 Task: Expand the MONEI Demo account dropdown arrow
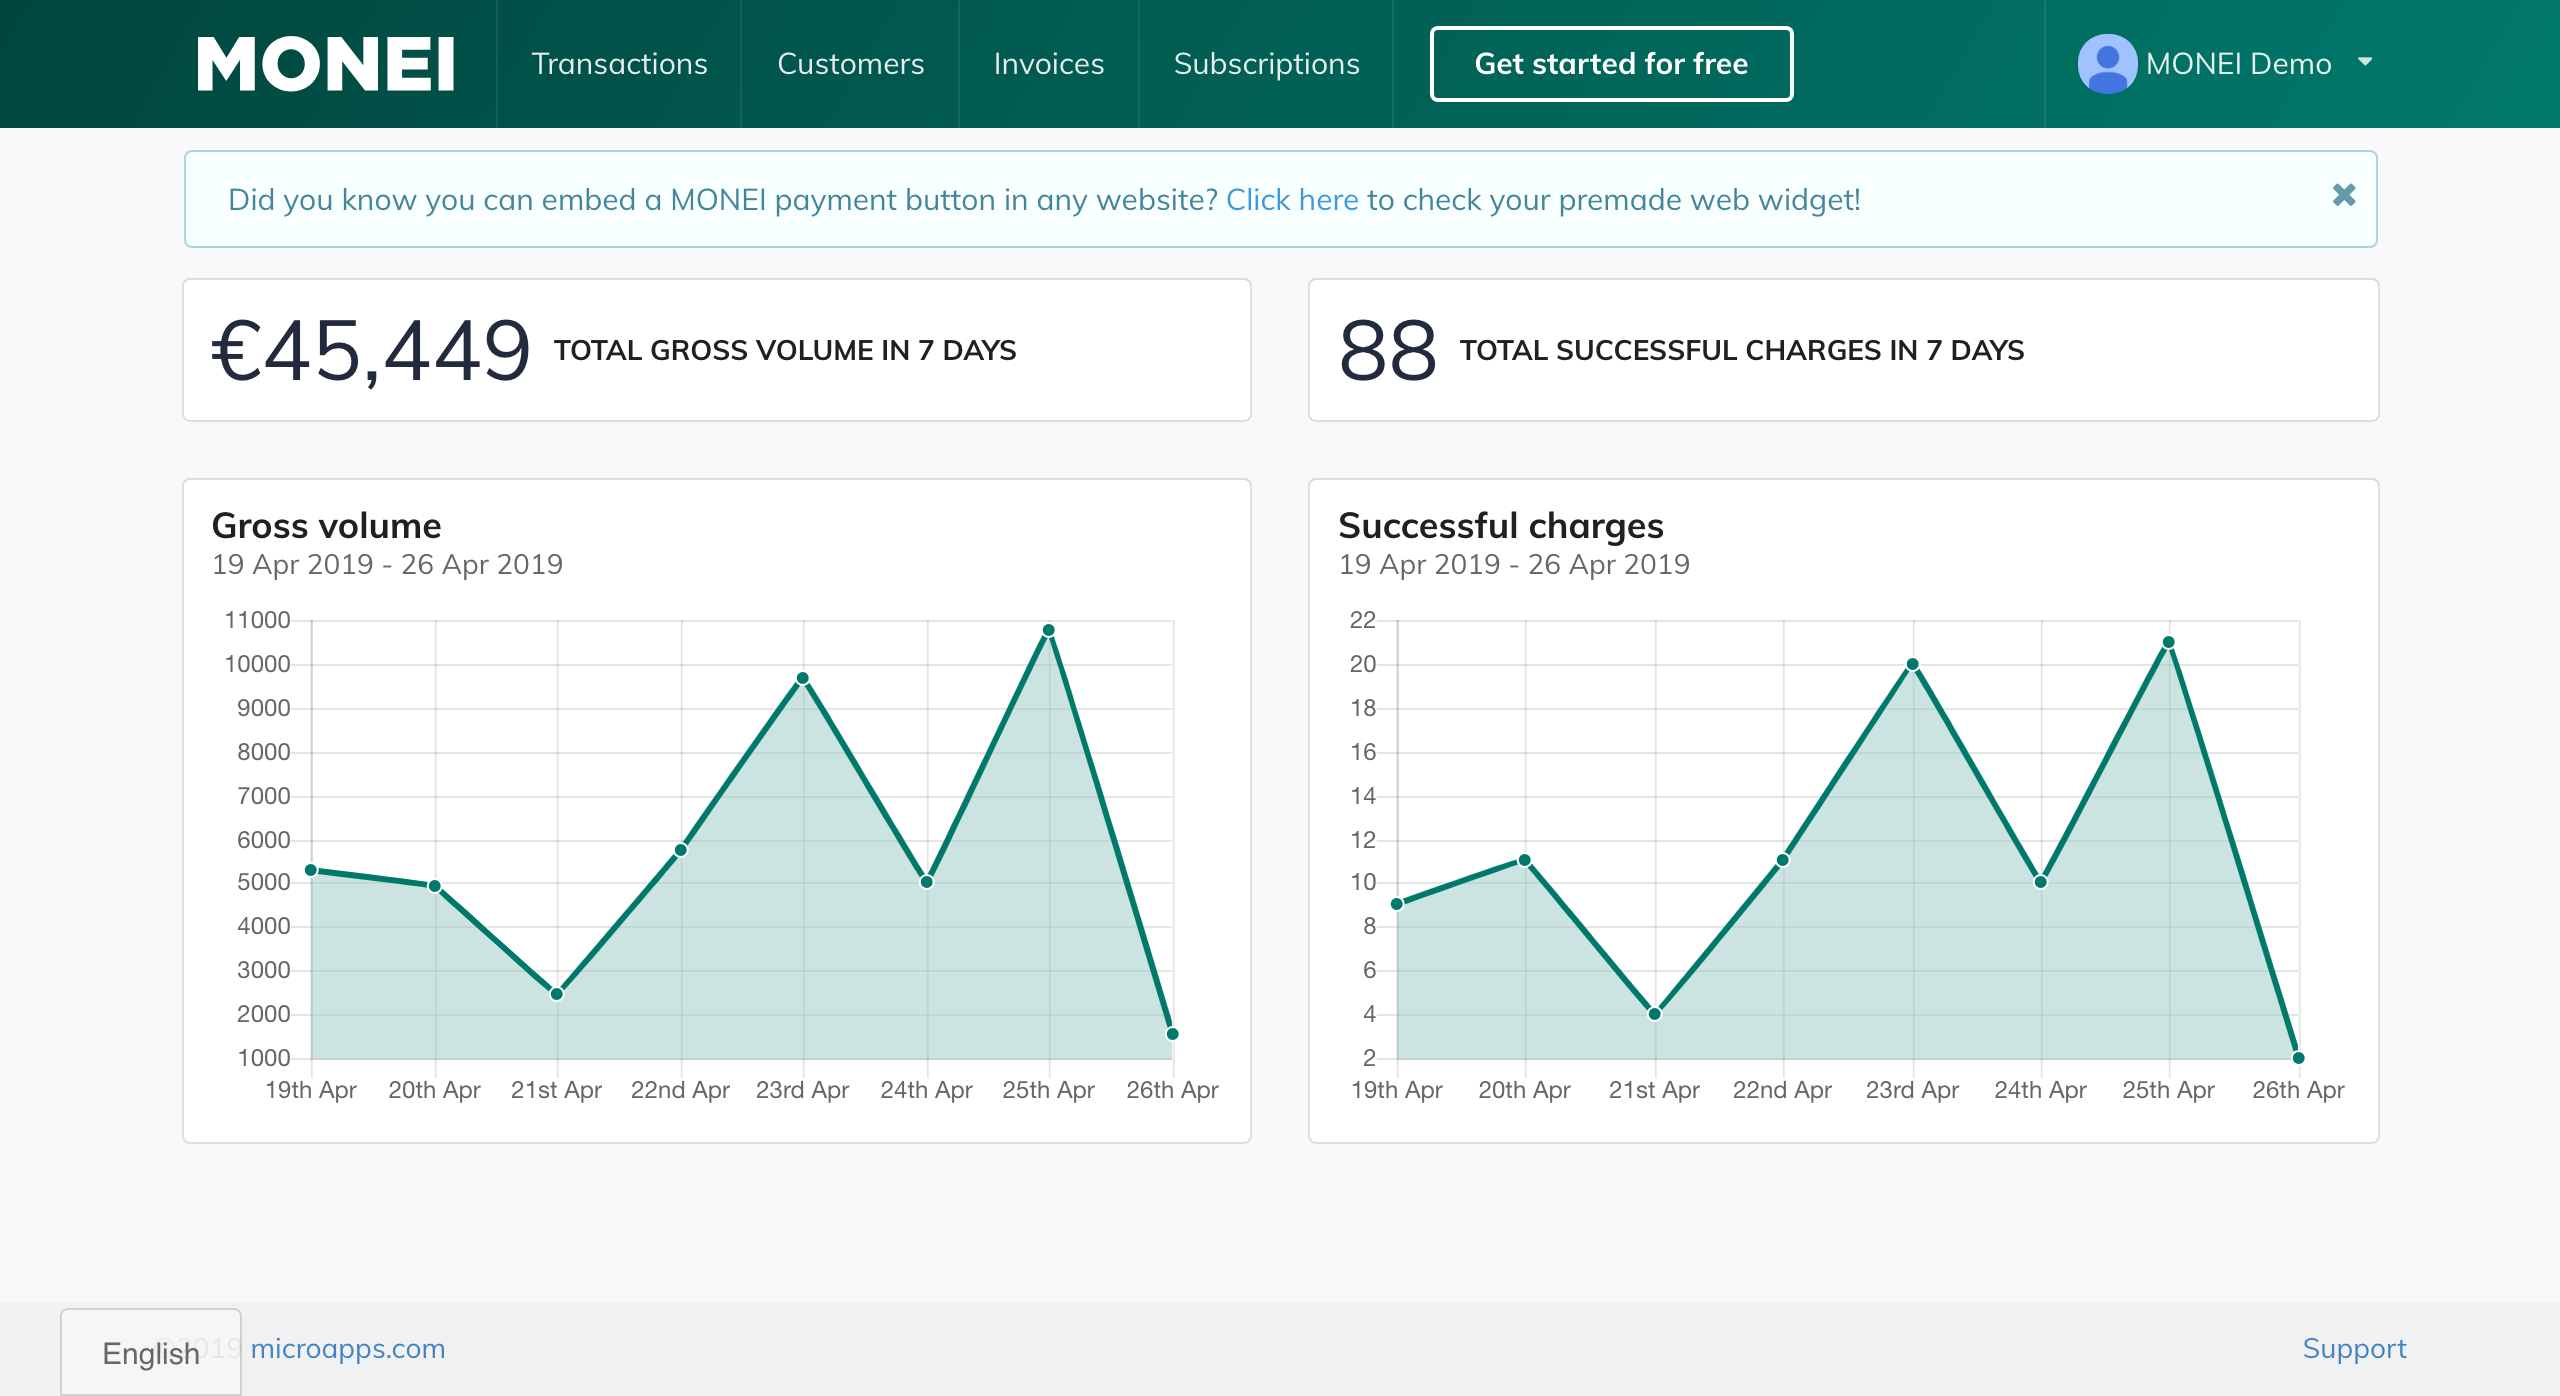(x=2365, y=62)
